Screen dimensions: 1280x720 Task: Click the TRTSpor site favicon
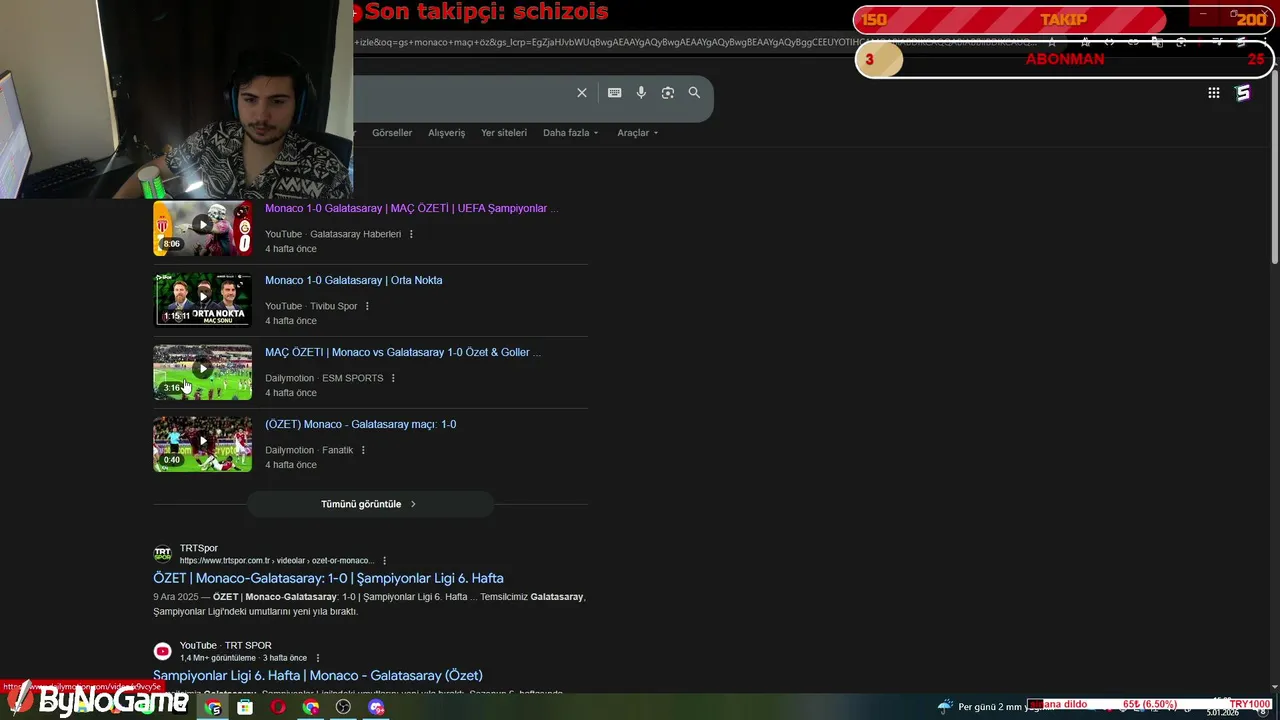click(162, 554)
